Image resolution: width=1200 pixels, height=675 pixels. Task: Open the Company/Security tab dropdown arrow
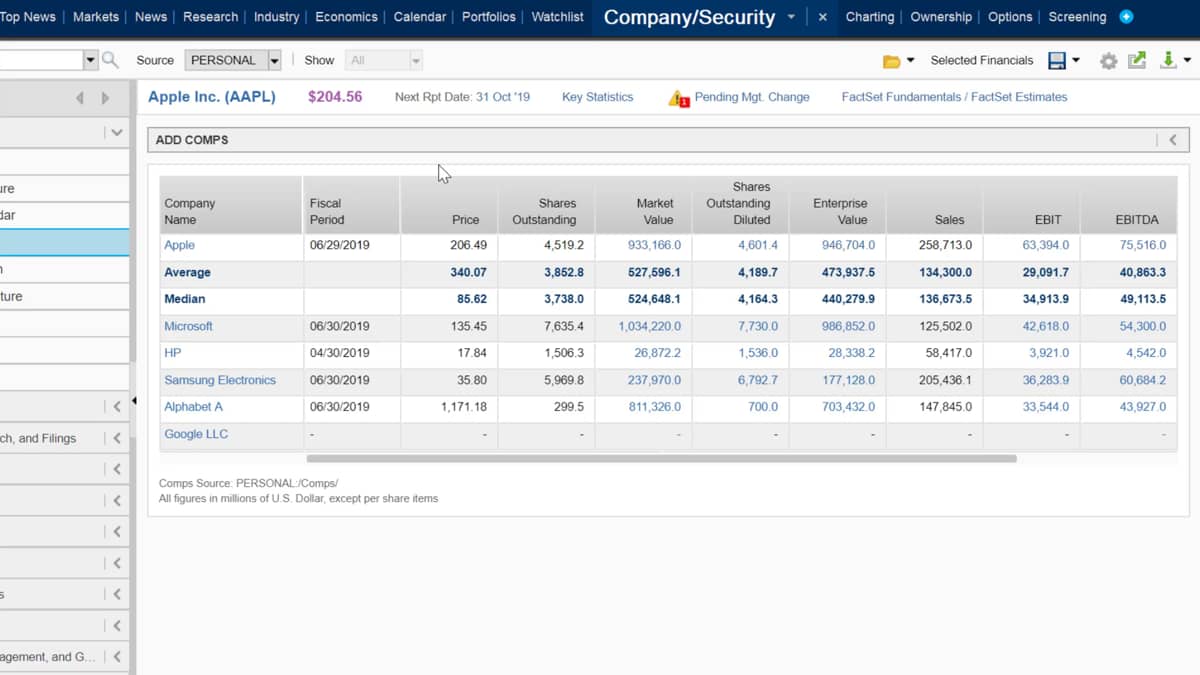click(x=792, y=17)
